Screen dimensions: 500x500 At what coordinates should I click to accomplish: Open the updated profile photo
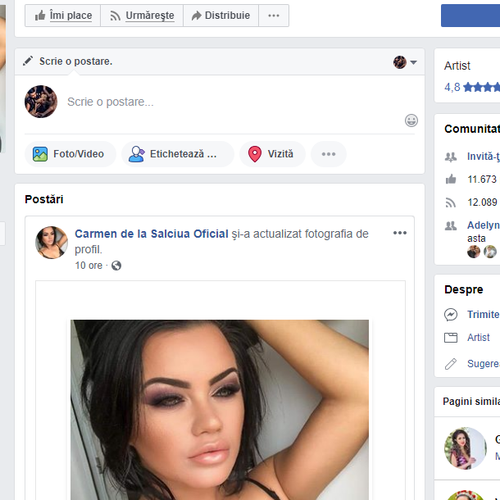click(220, 410)
